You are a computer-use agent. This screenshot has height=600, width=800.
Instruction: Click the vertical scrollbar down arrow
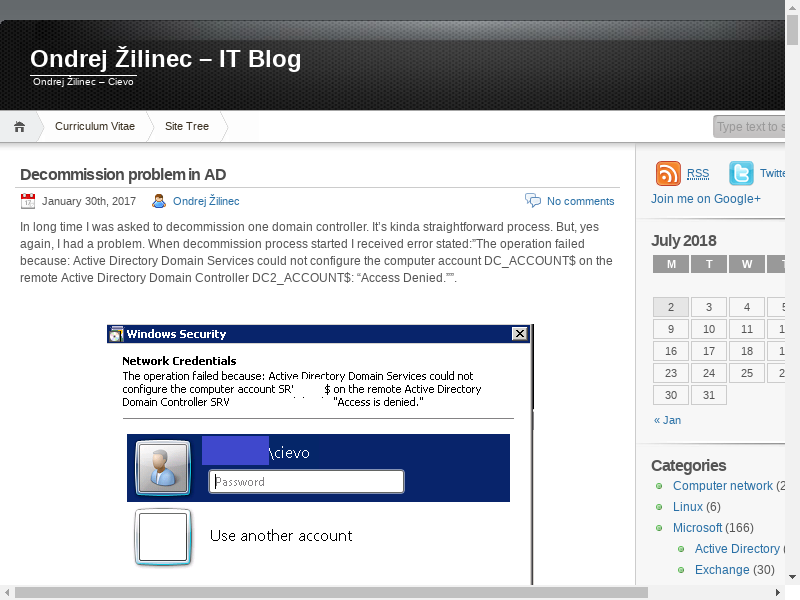pos(792,578)
